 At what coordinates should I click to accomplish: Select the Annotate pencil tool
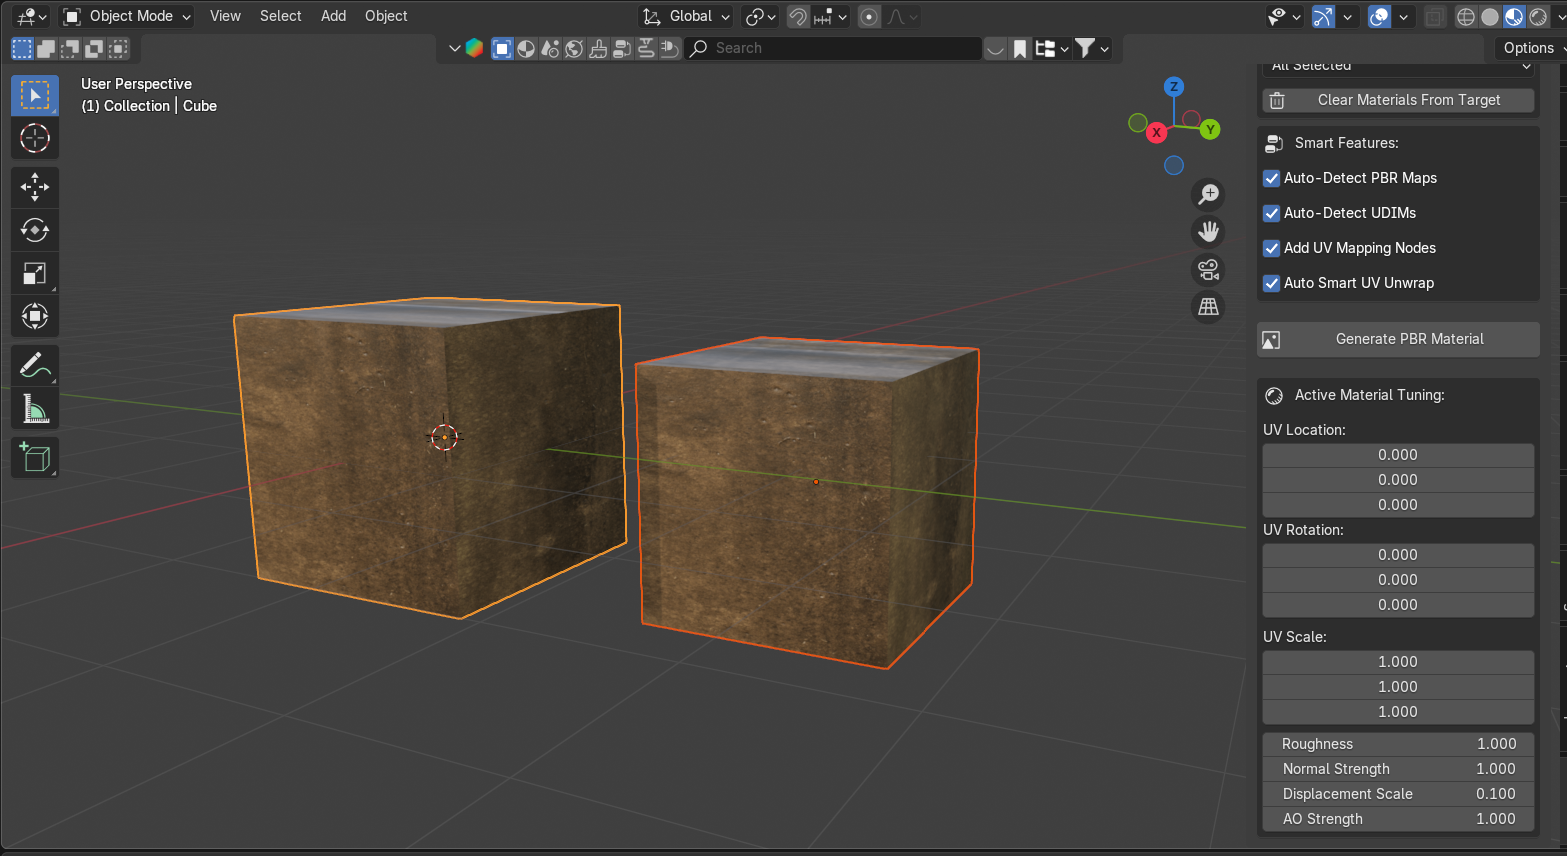[35, 366]
